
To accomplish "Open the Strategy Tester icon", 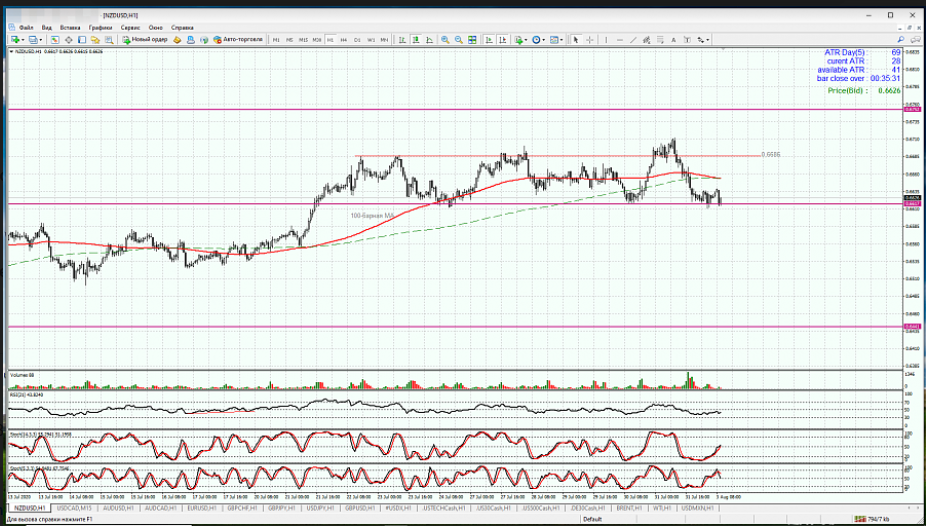I will coord(109,40).
